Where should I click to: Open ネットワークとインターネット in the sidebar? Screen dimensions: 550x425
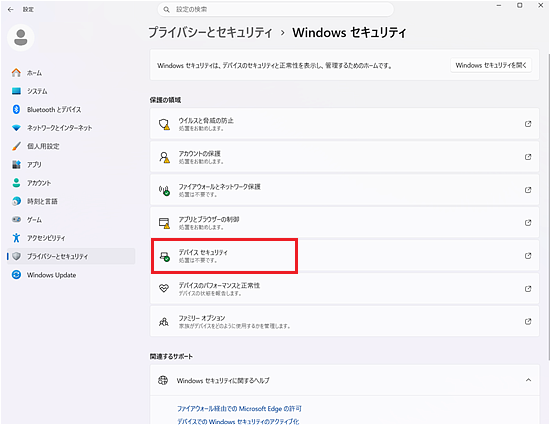pyautogui.click(x=71, y=128)
